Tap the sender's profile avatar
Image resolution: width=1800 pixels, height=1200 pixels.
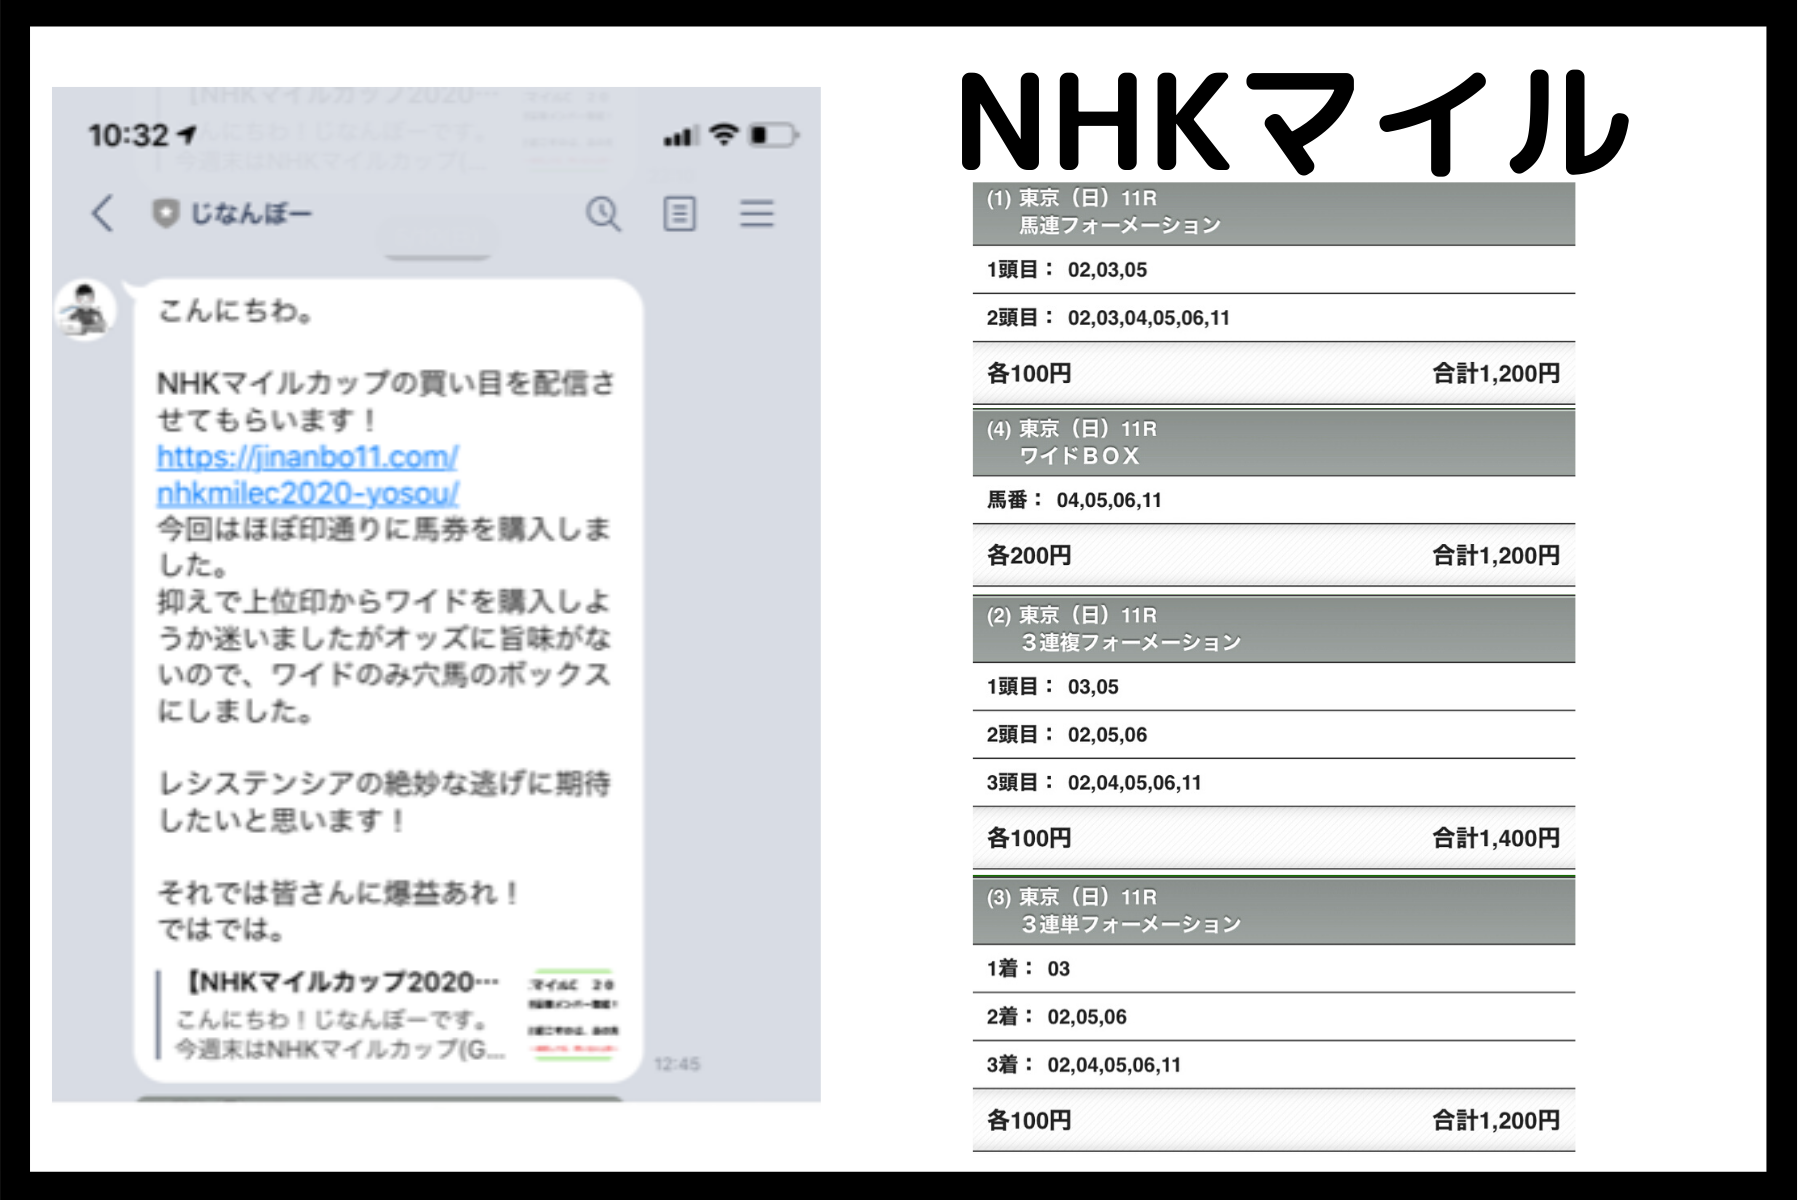[x=85, y=310]
